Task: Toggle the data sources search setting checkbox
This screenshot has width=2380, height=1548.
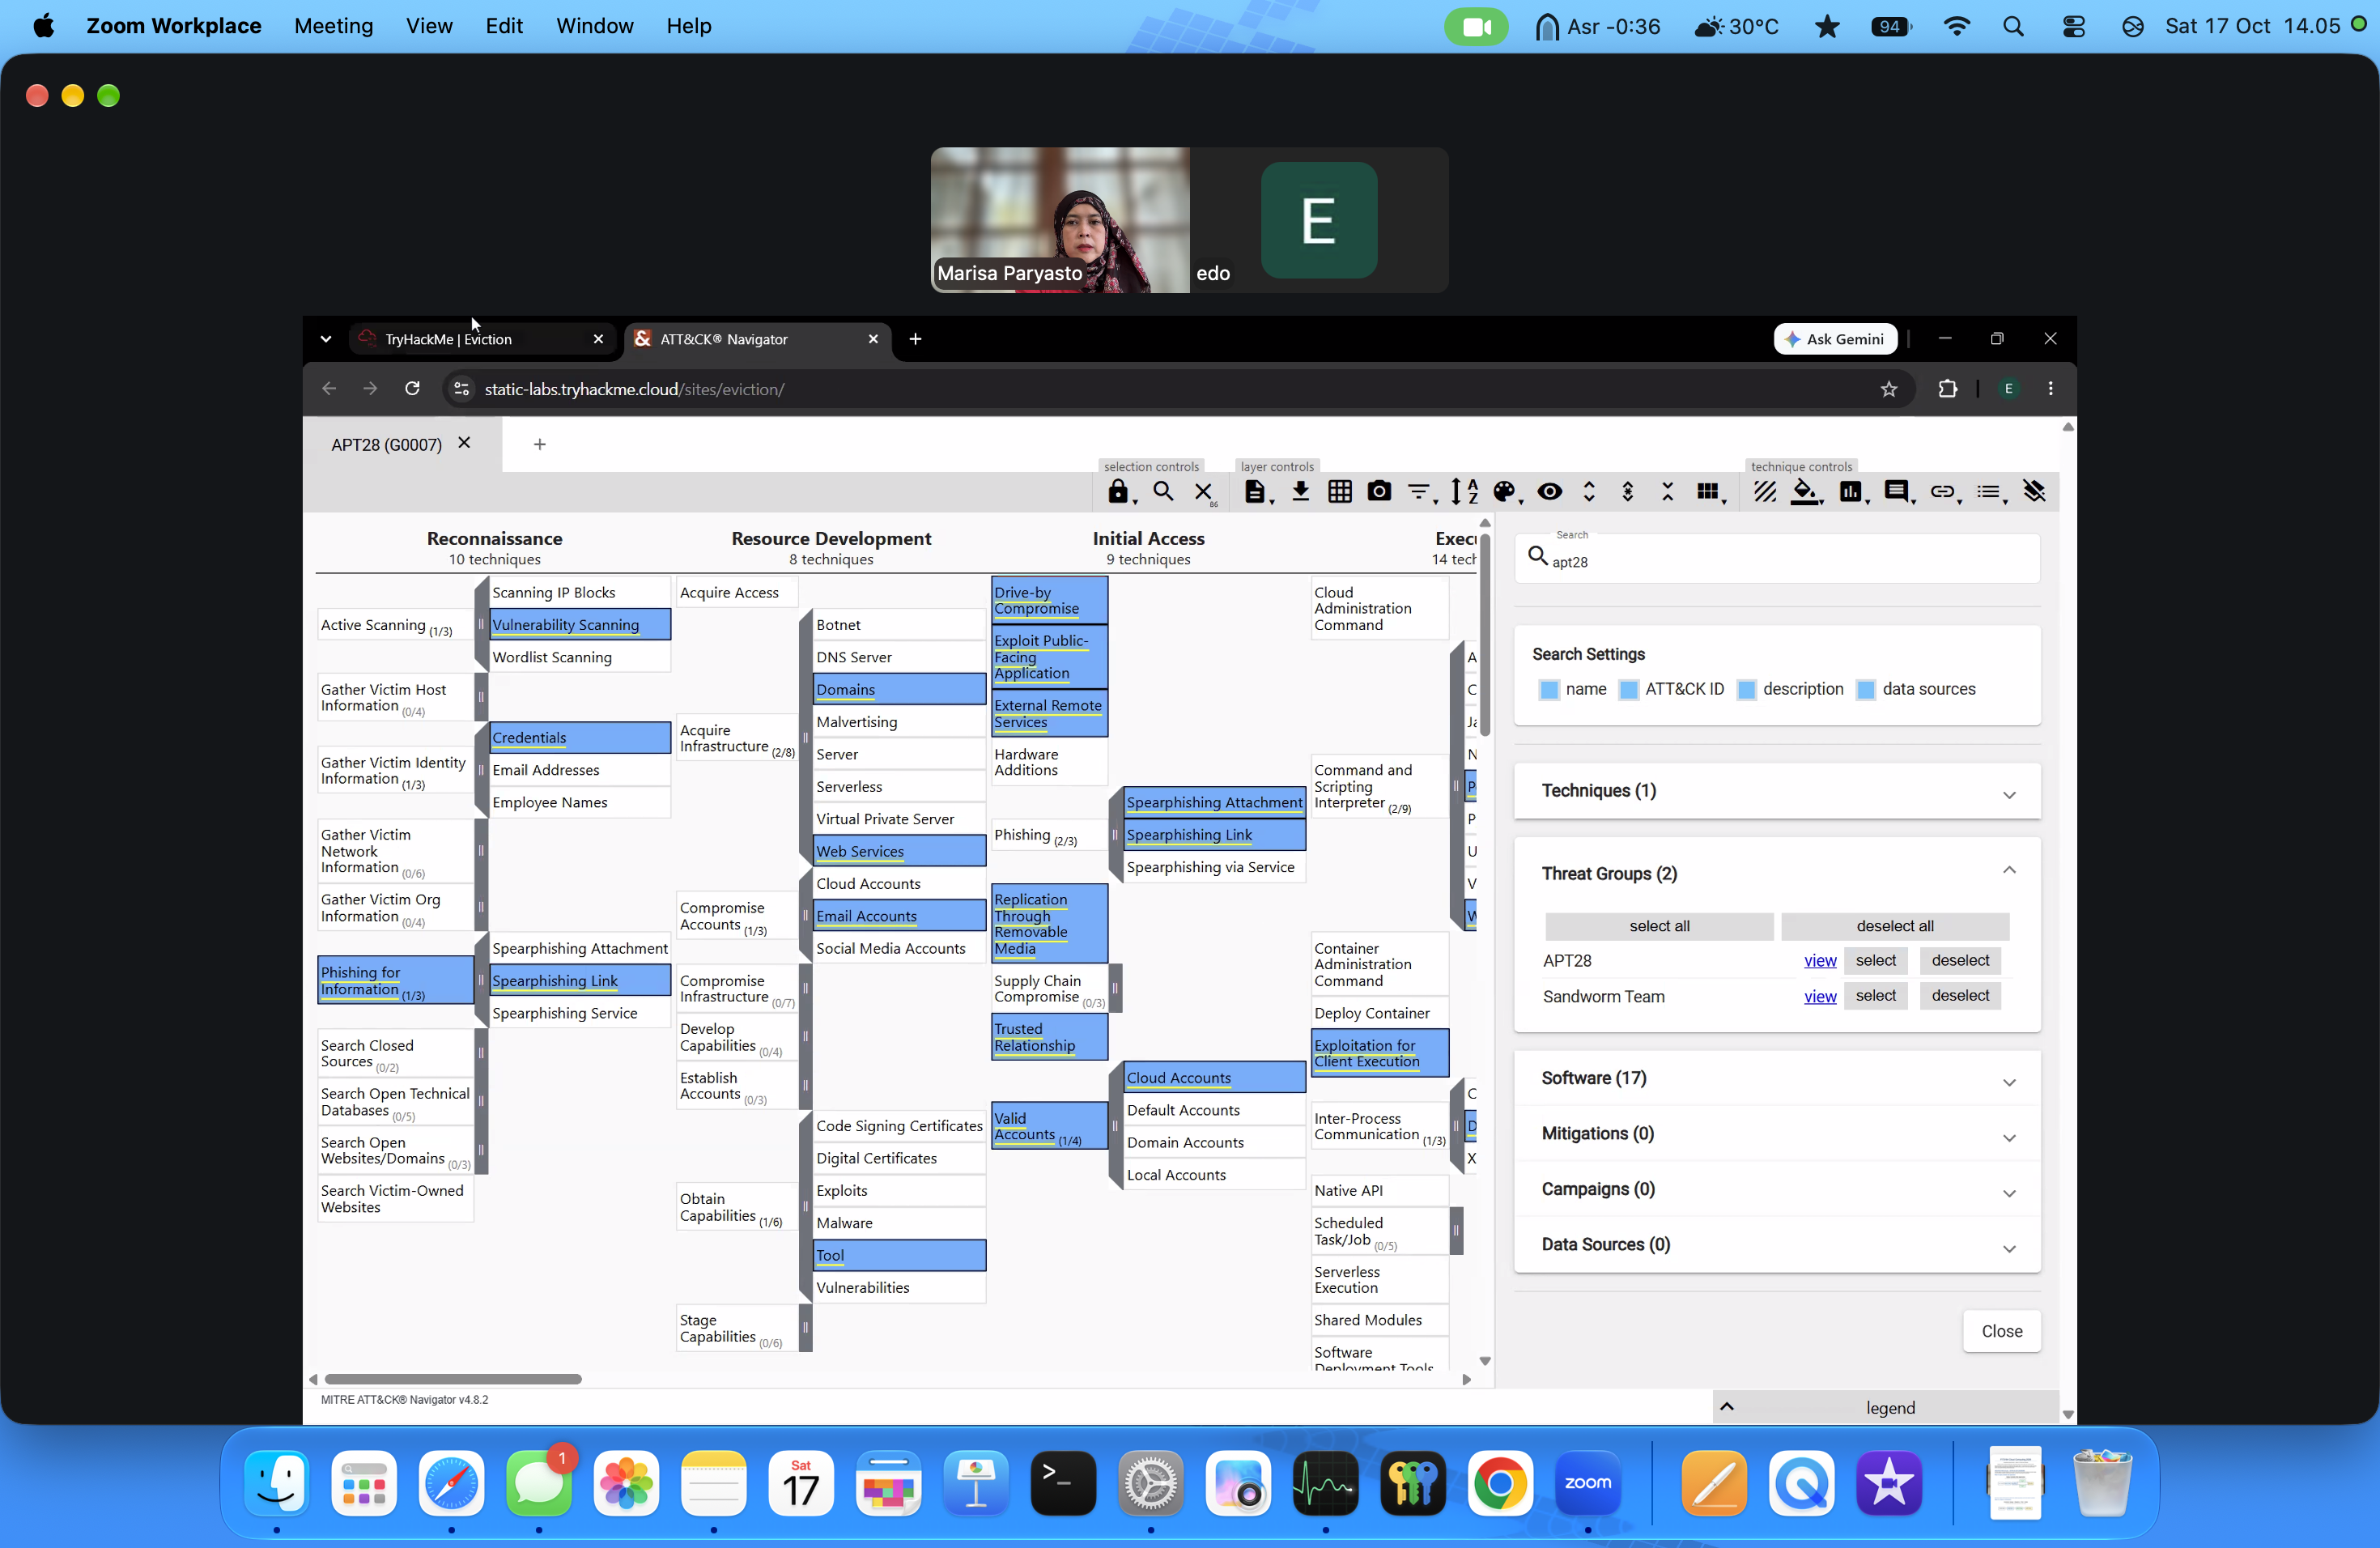Action: [x=1866, y=689]
